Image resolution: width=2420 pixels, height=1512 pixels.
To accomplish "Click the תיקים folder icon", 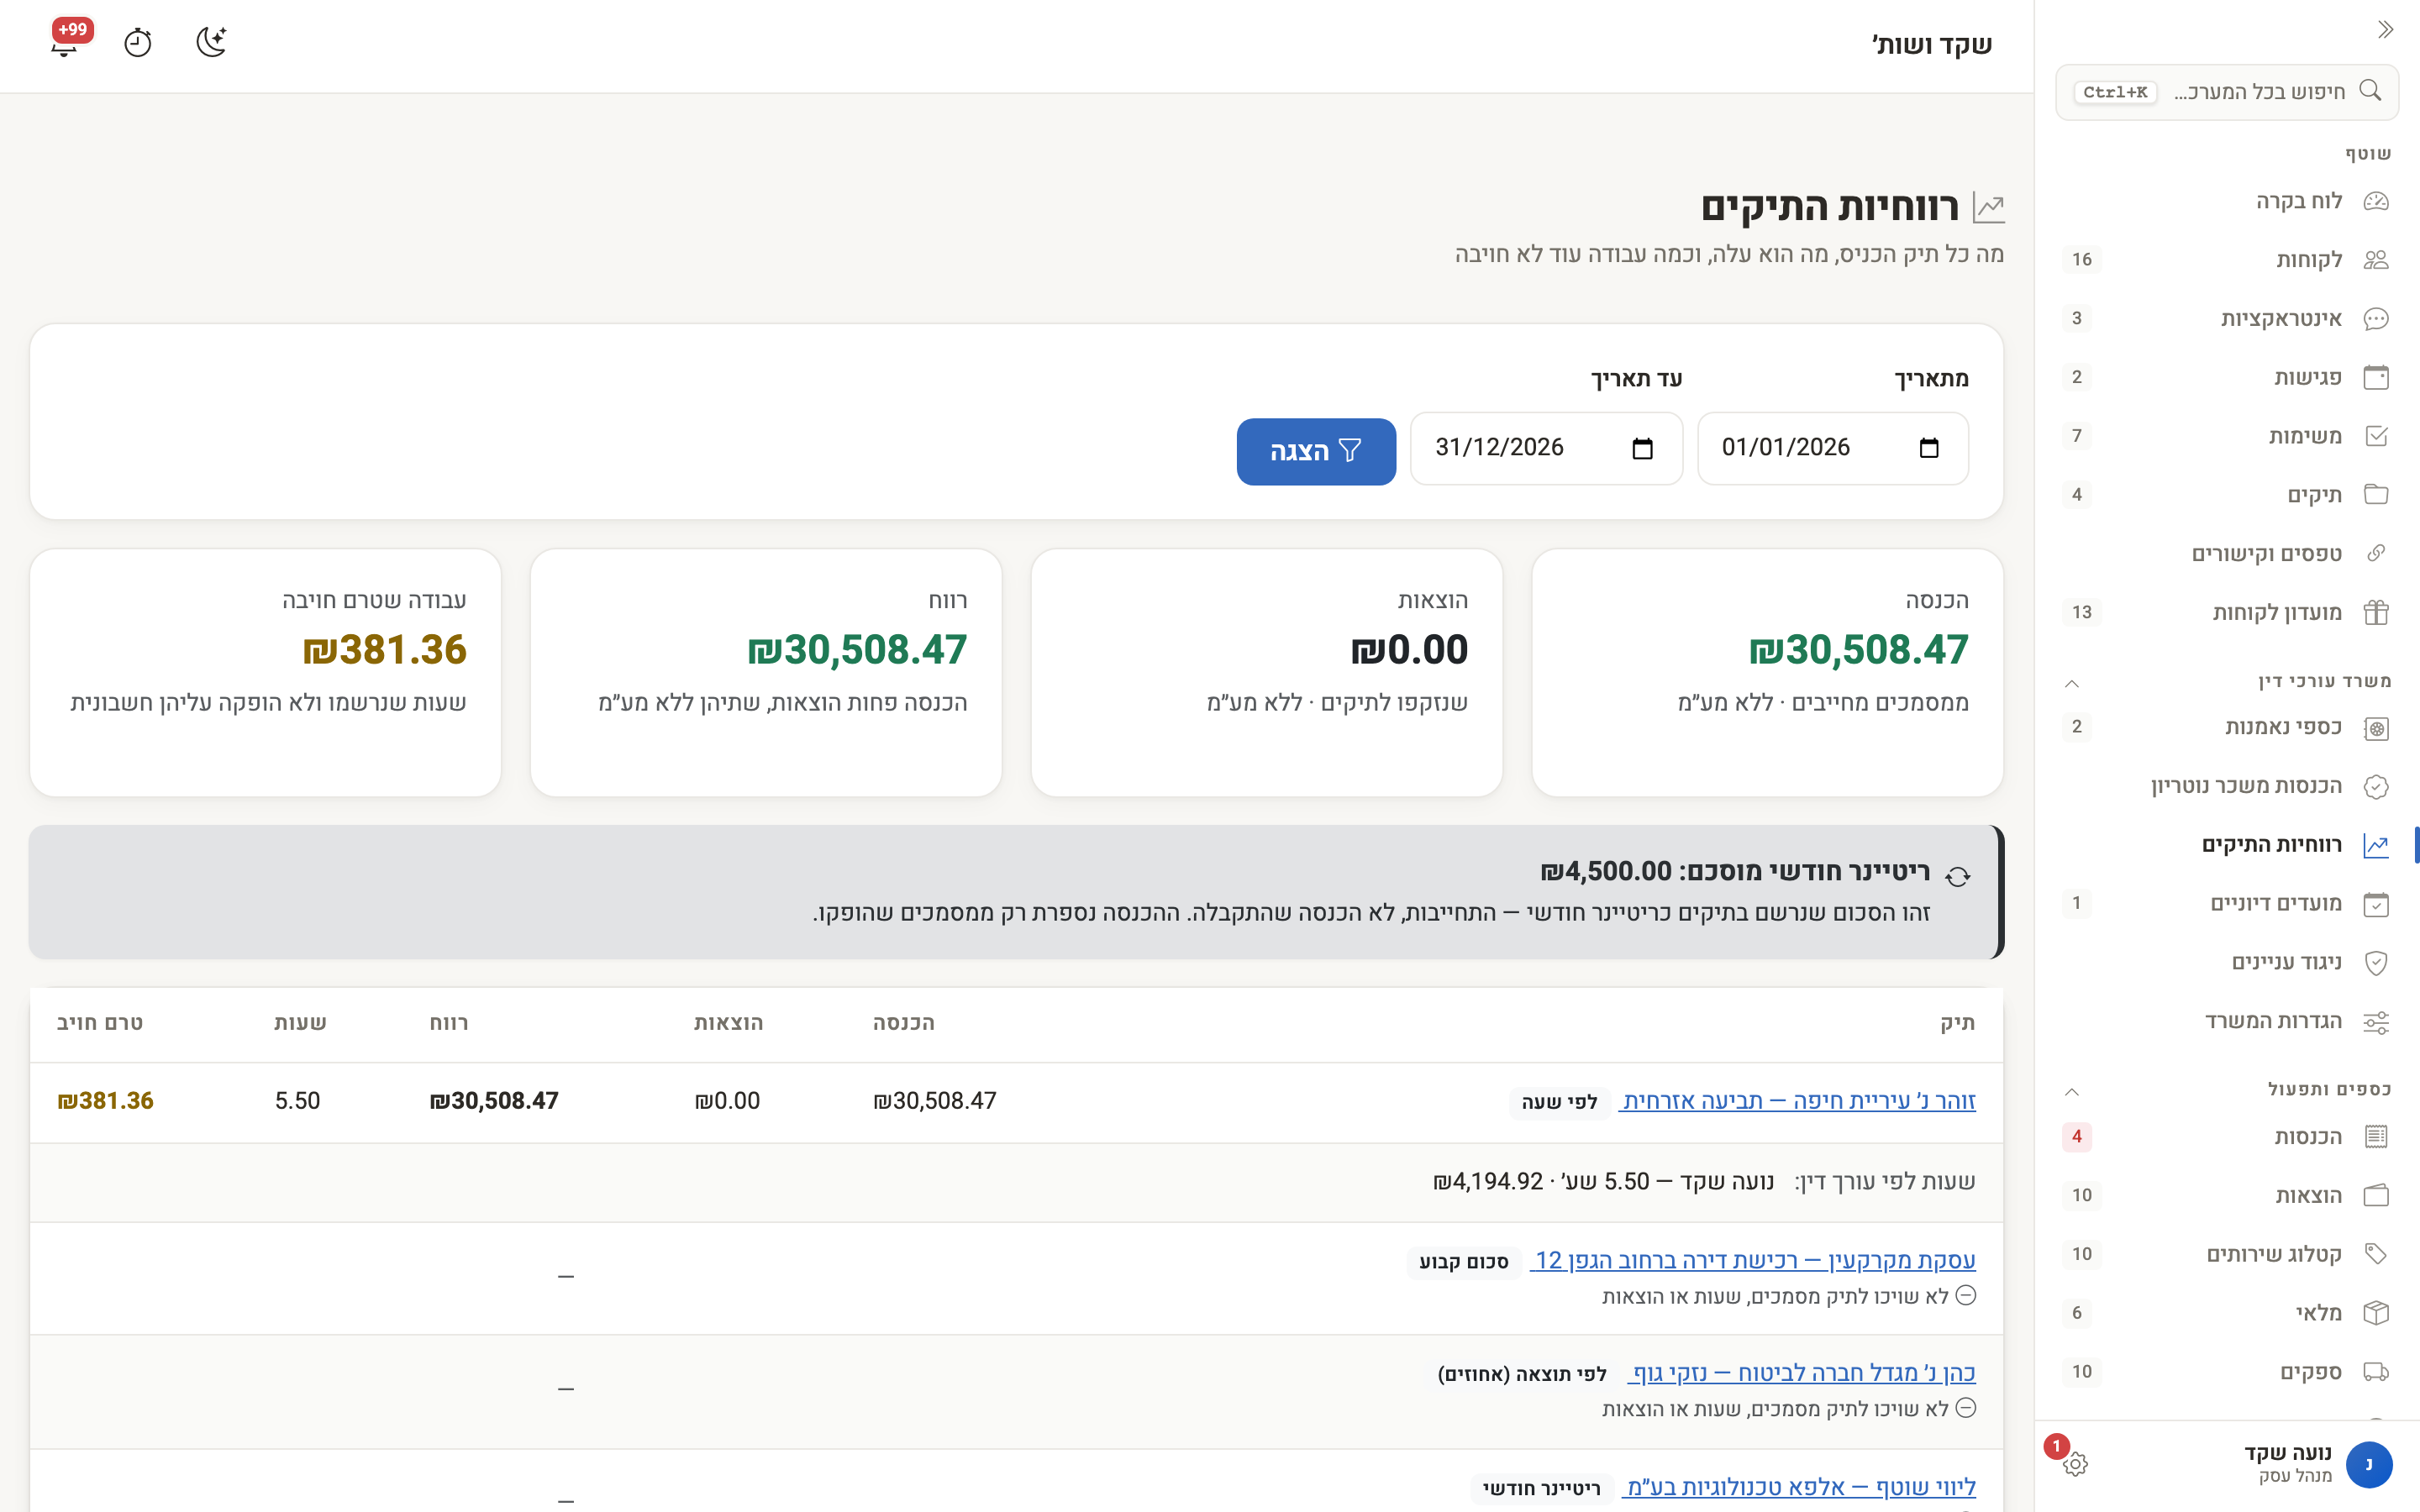I will [2376, 494].
